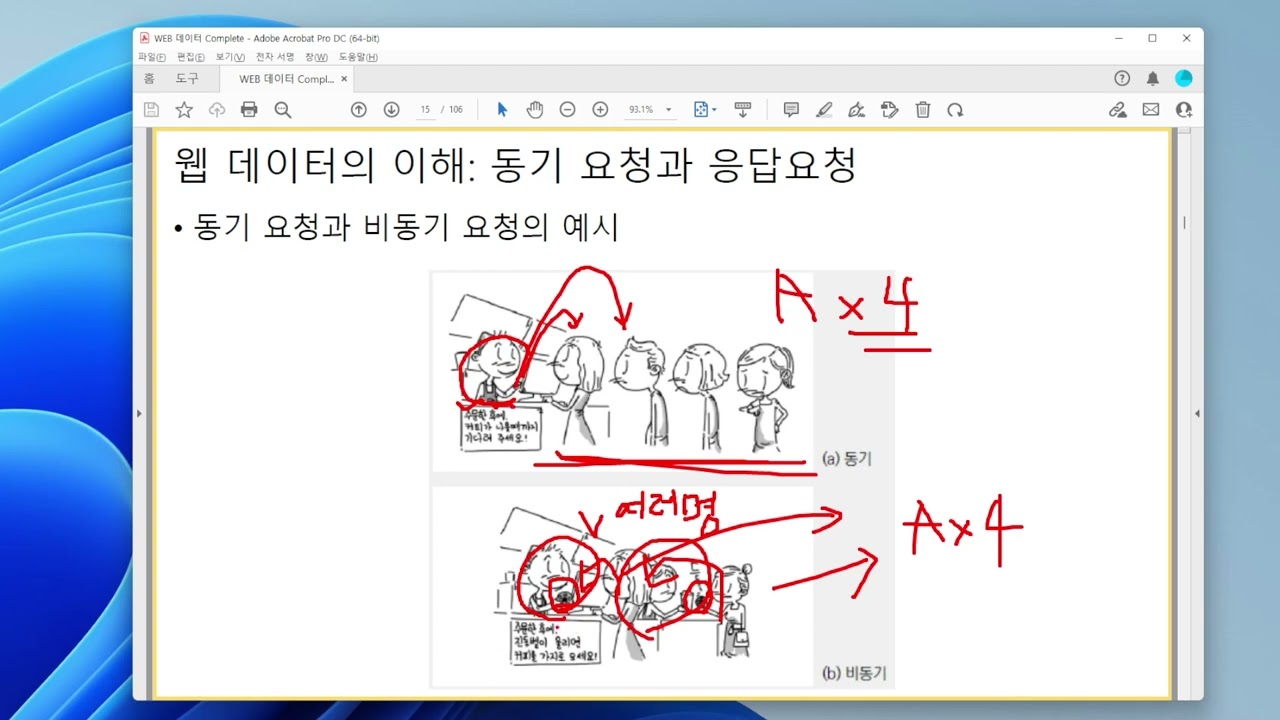
Task: Click the total page count 106
Action: [456, 109]
